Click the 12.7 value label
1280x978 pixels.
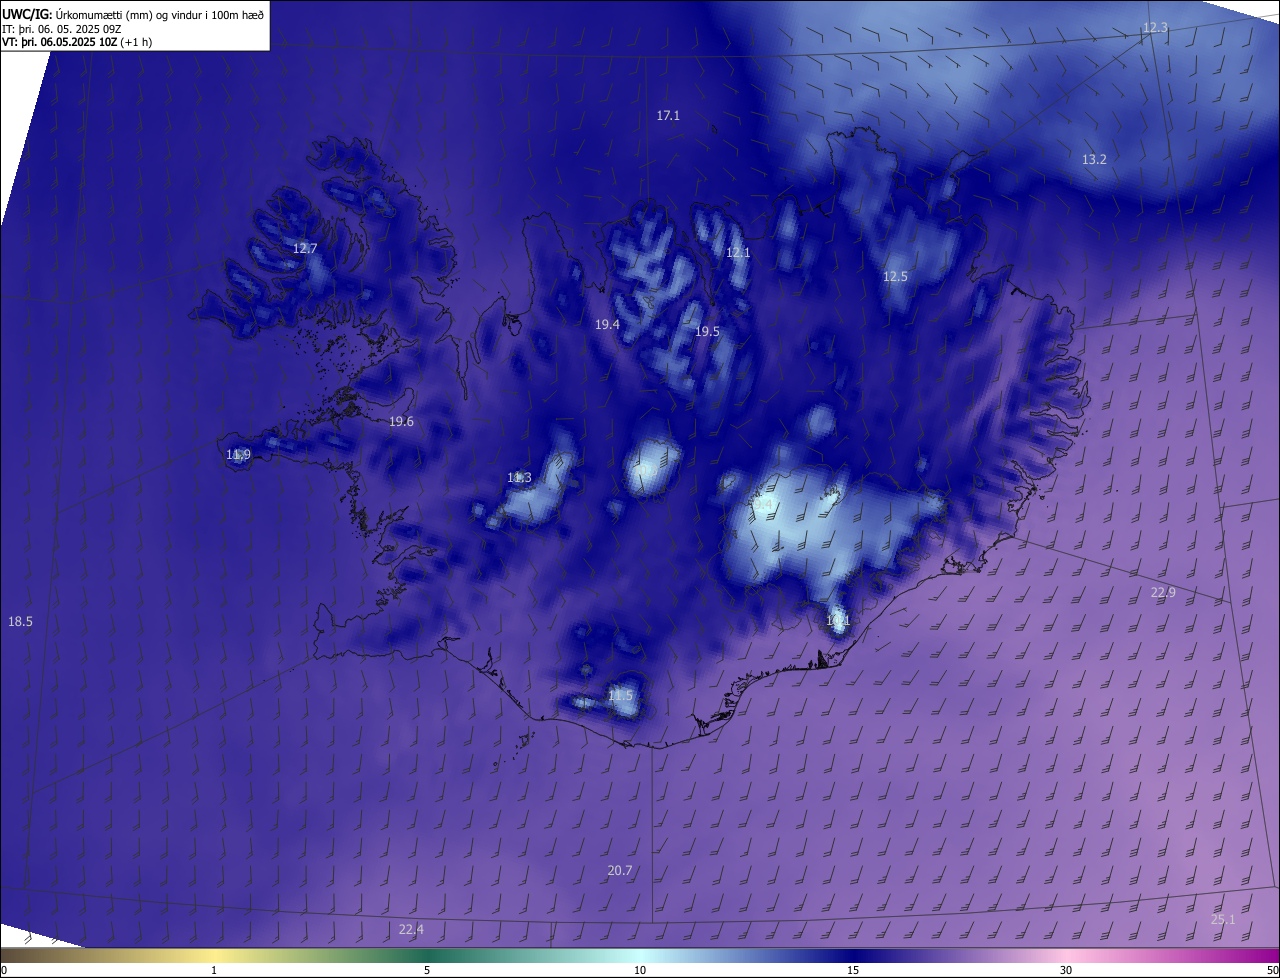(x=304, y=248)
